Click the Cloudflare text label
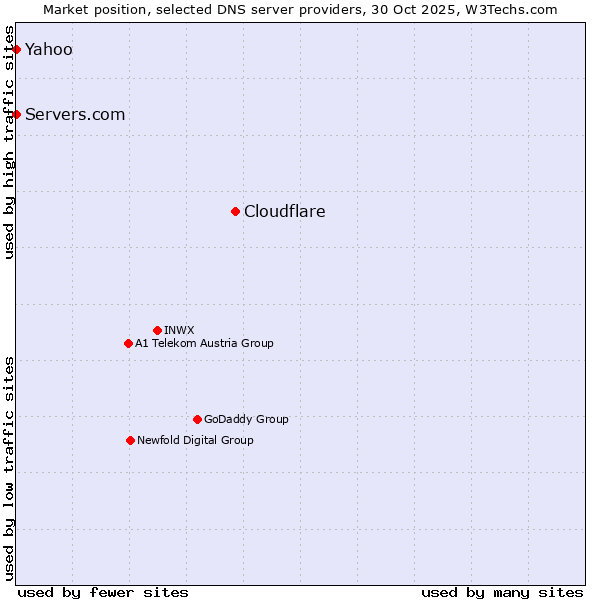The image size is (600, 600). pos(285,211)
